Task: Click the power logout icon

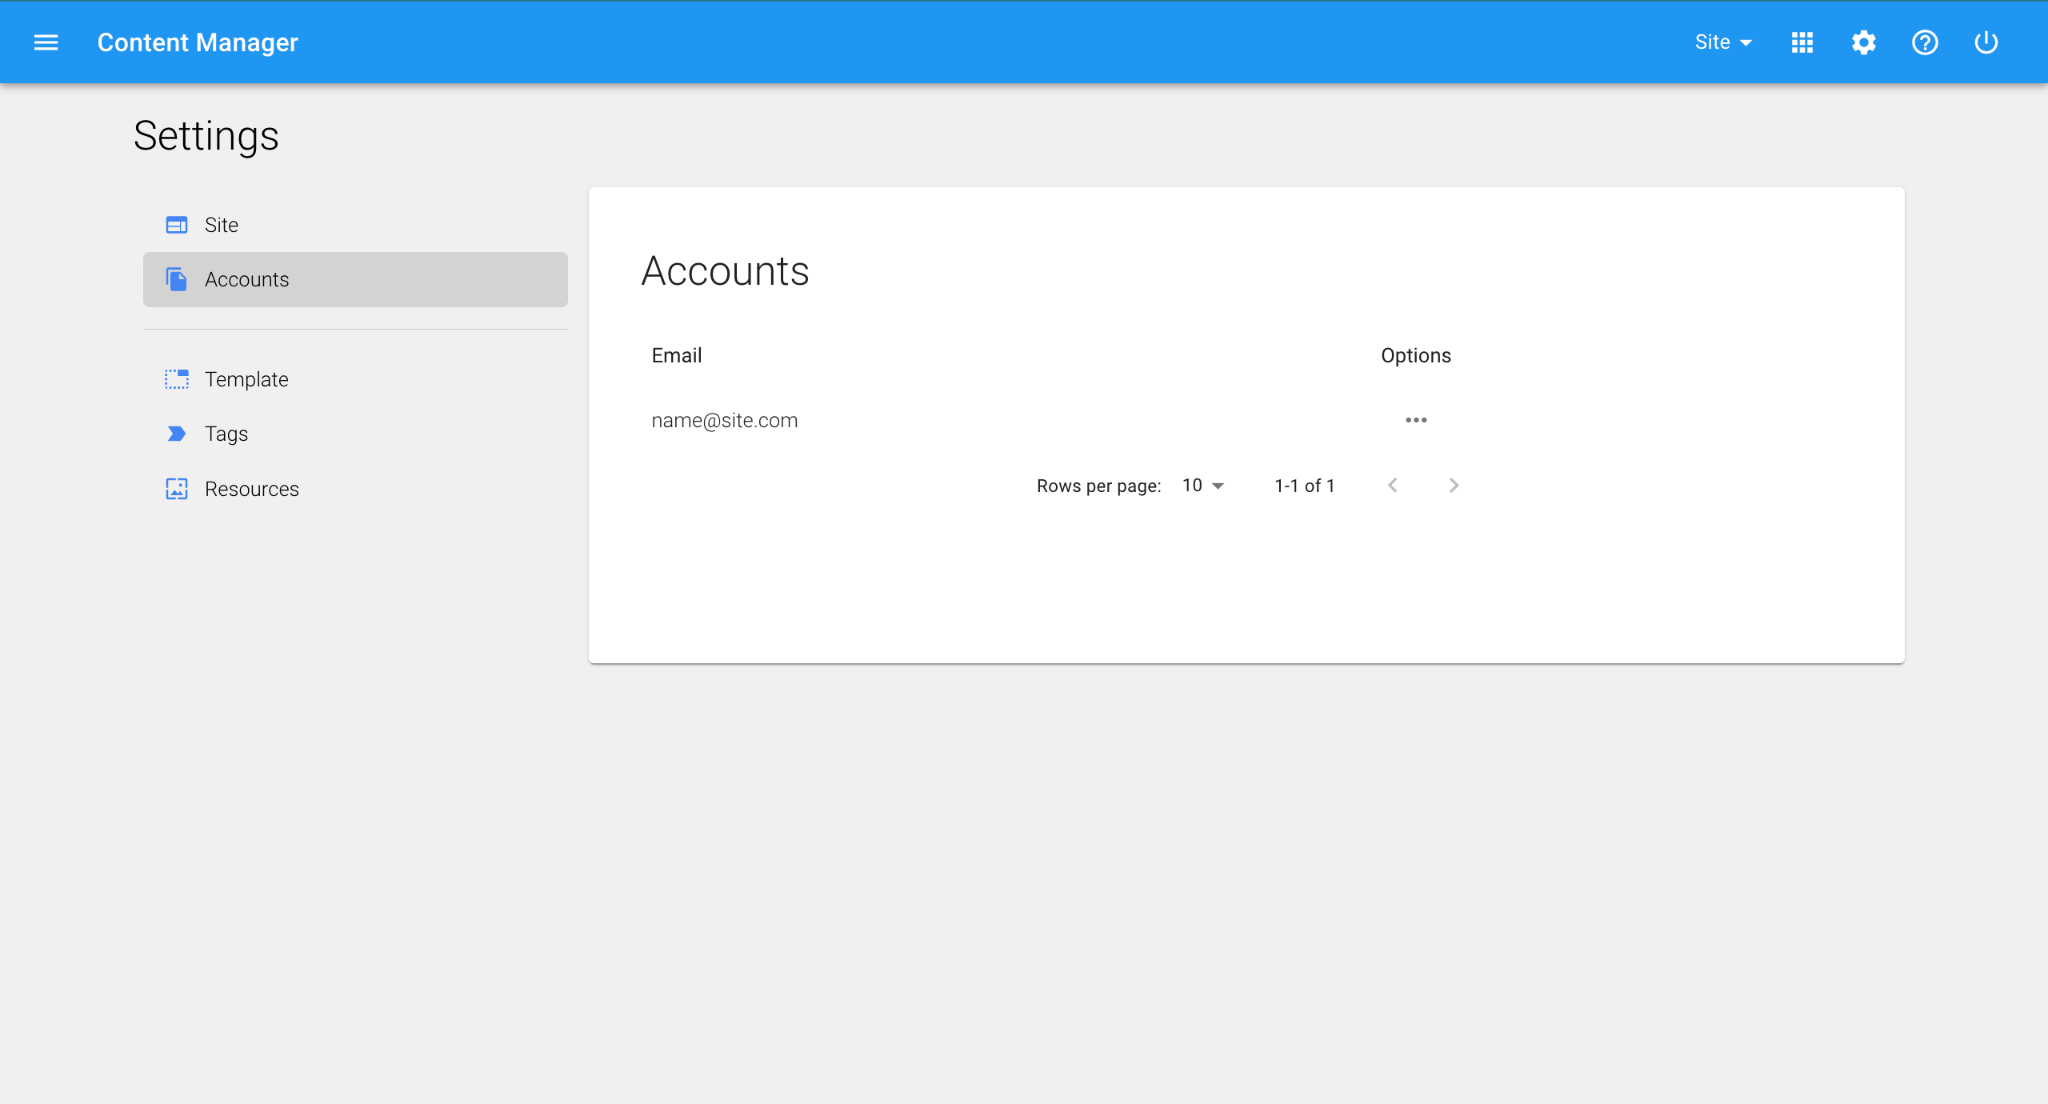Action: [x=1985, y=42]
